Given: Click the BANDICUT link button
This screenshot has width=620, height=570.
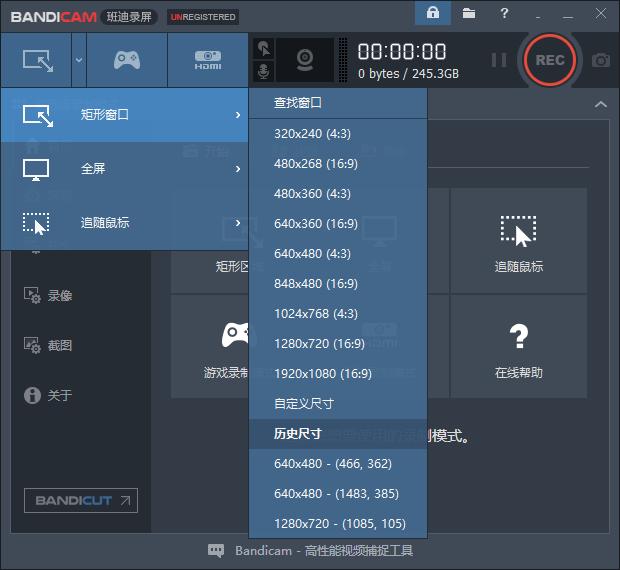Looking at the screenshot, I should pos(81,500).
